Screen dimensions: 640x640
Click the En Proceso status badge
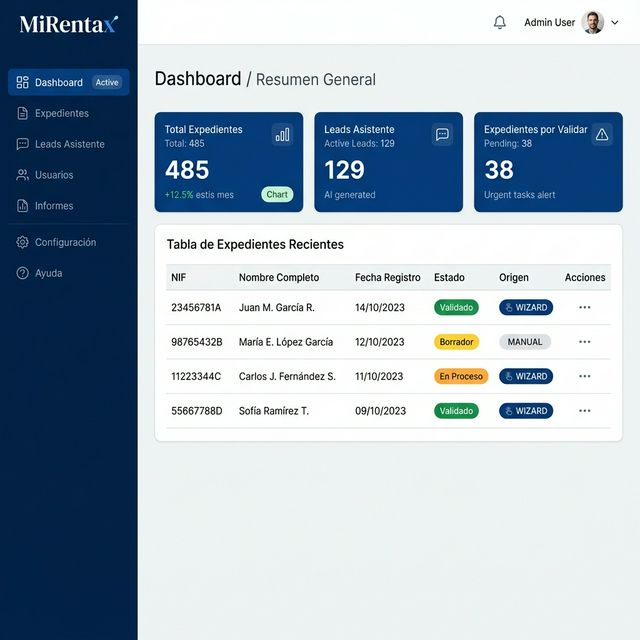tap(461, 376)
